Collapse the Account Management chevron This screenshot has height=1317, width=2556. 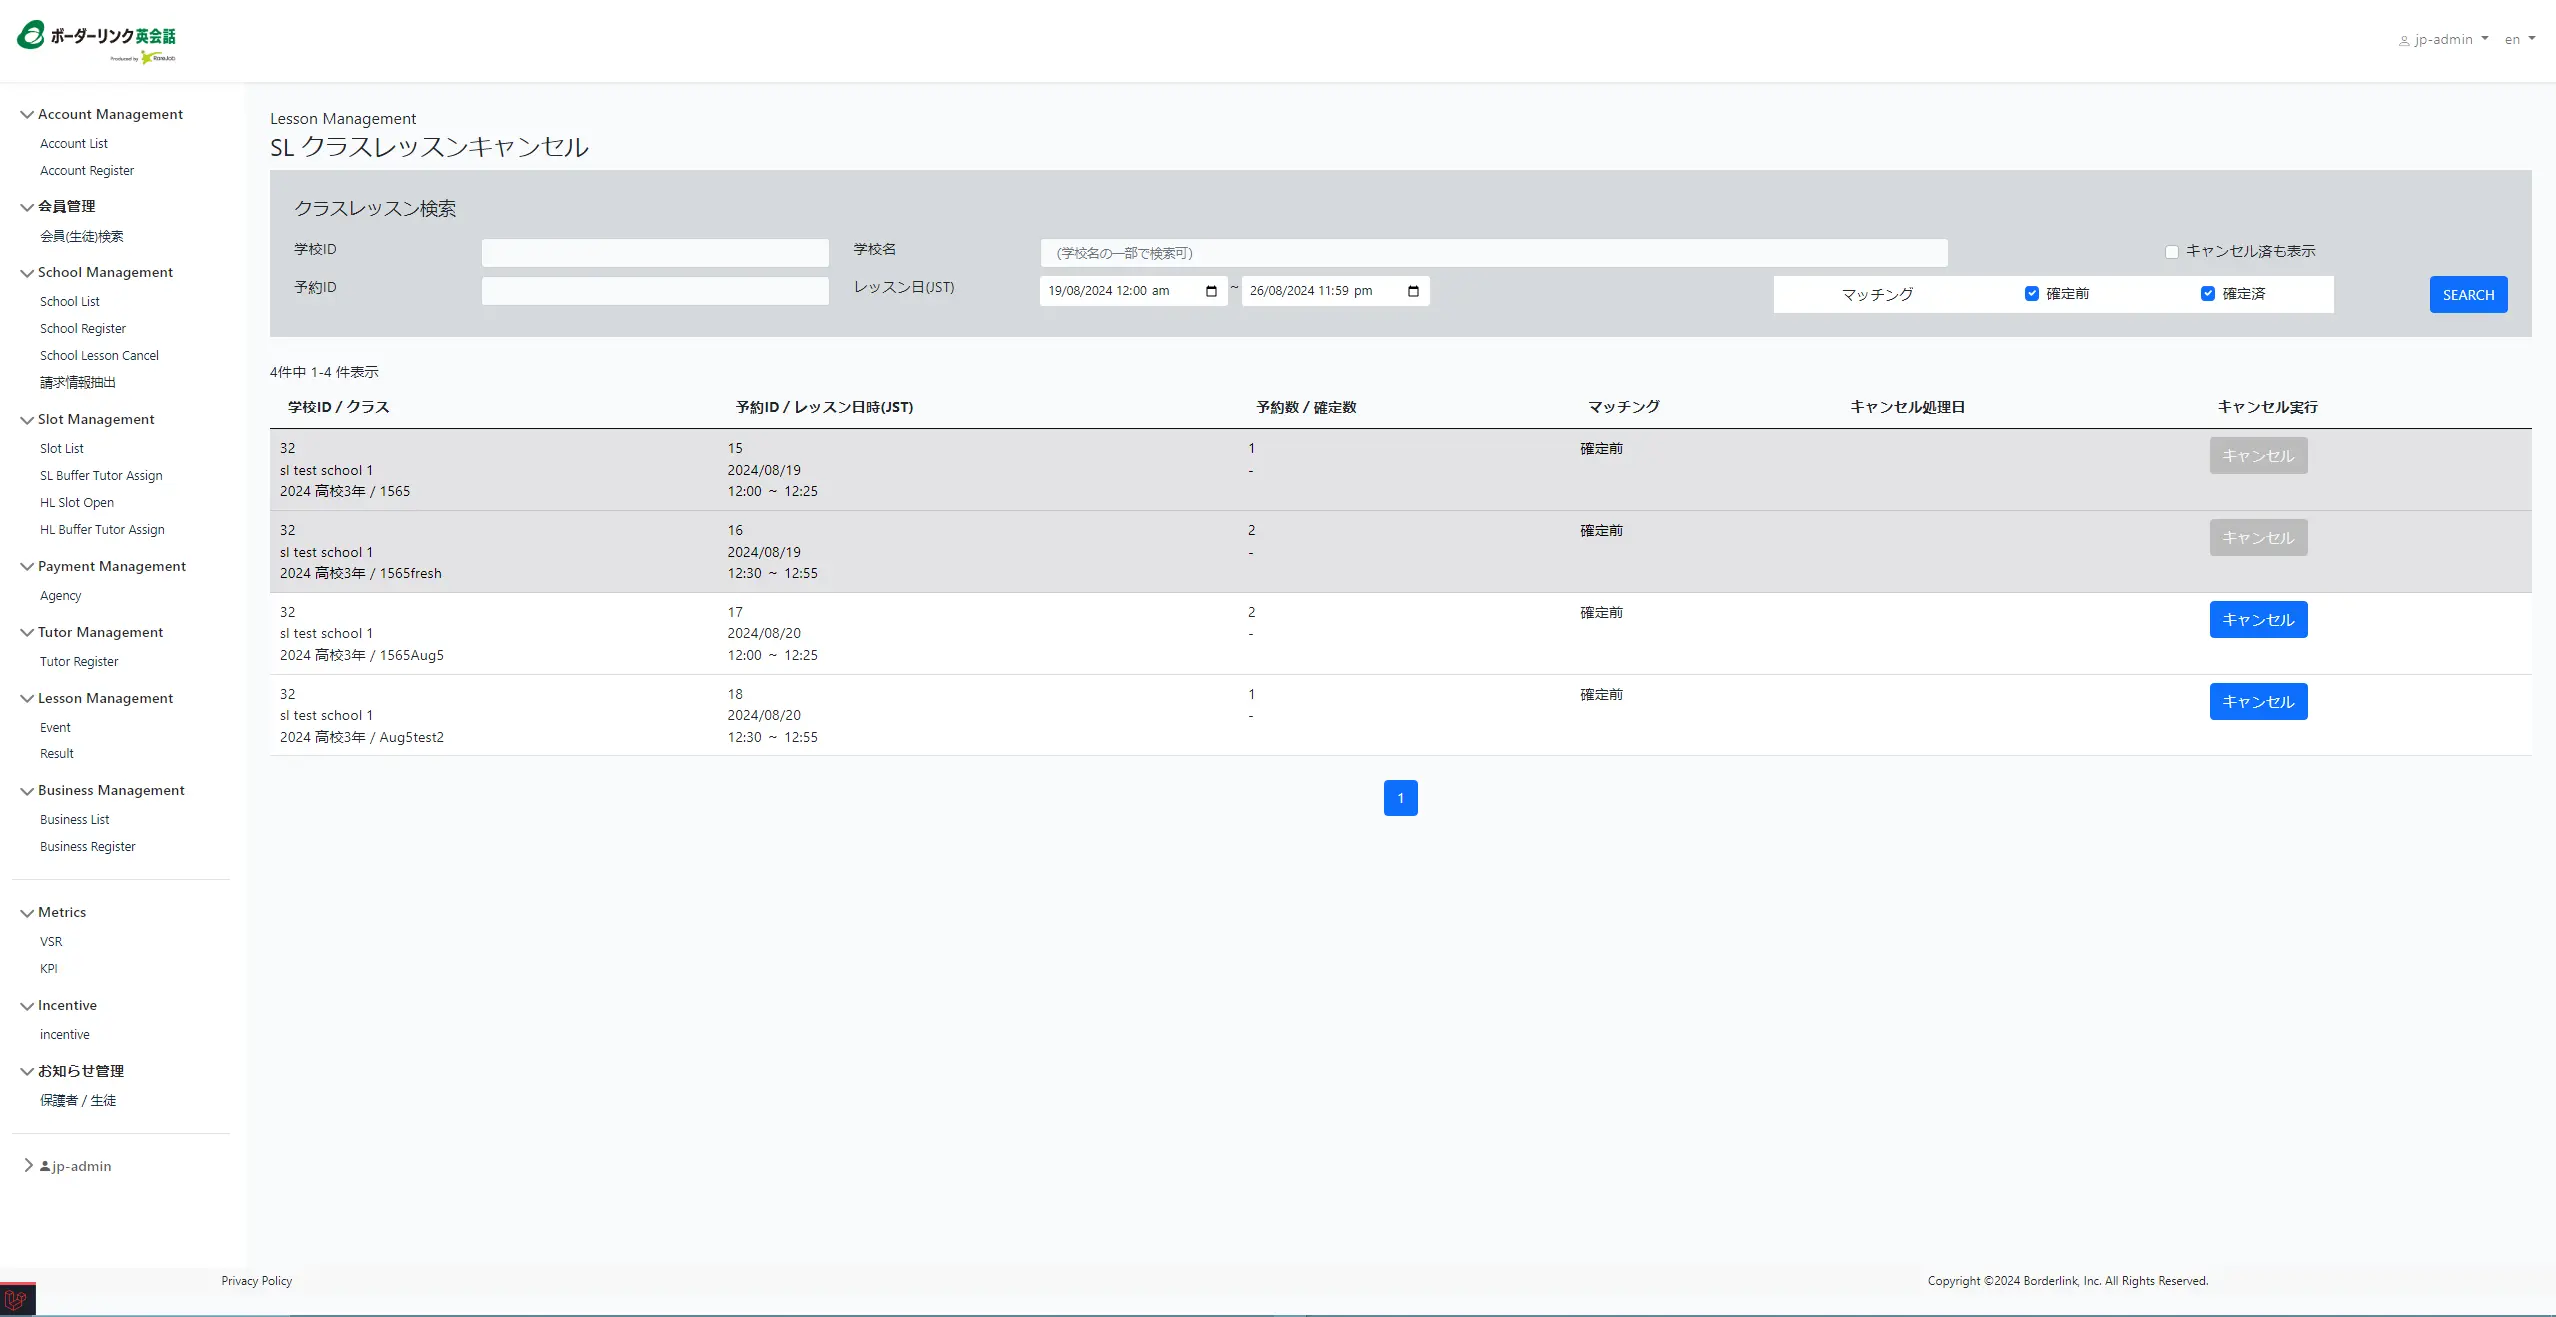(x=27, y=115)
